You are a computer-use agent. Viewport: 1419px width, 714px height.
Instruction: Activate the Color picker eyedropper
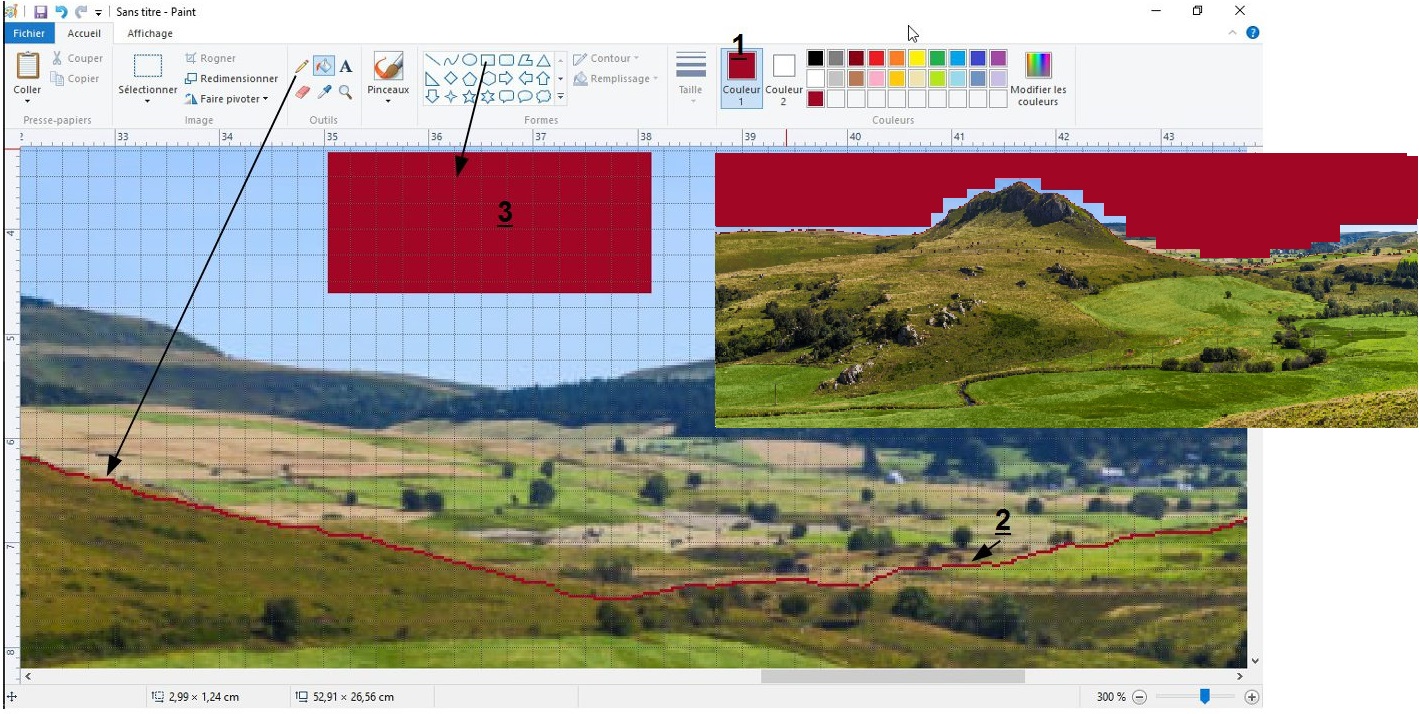point(324,92)
